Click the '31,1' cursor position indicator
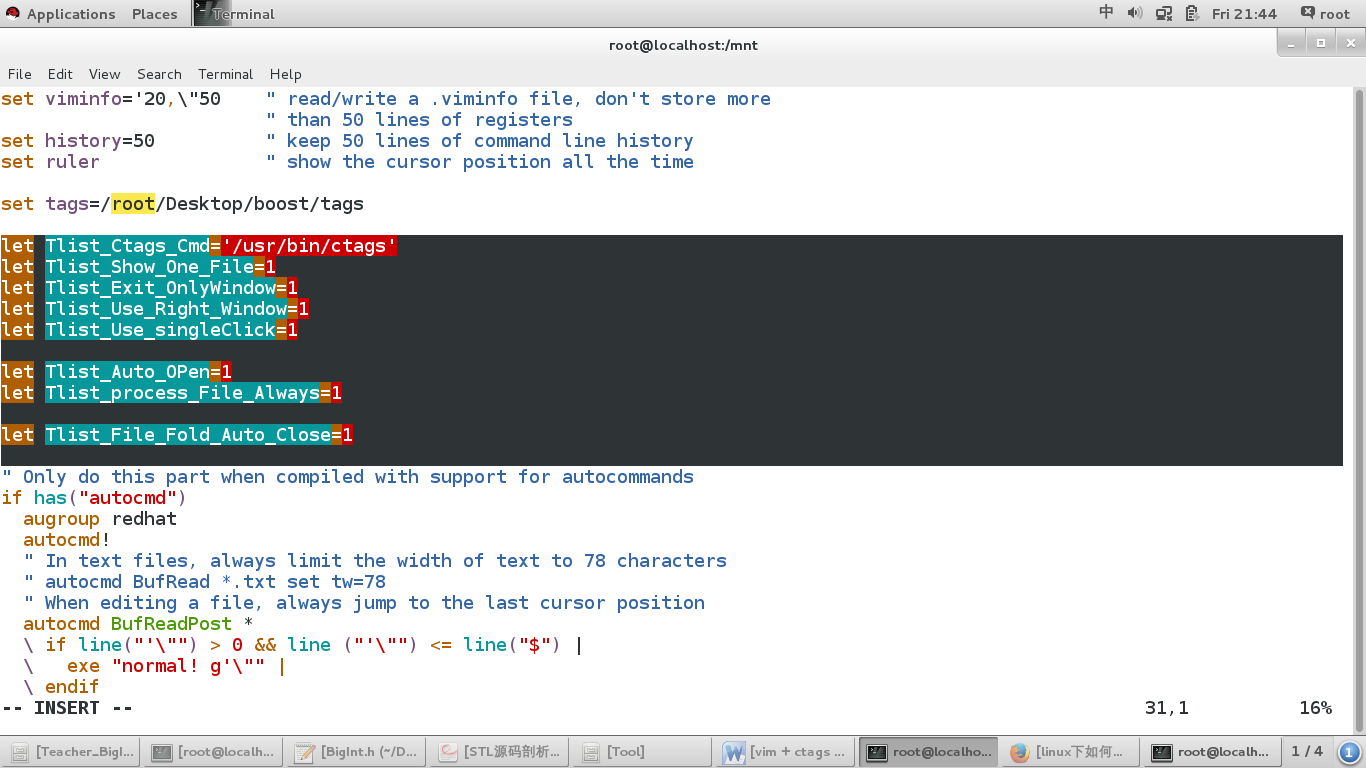The width and height of the screenshot is (1366, 768). point(1167,708)
